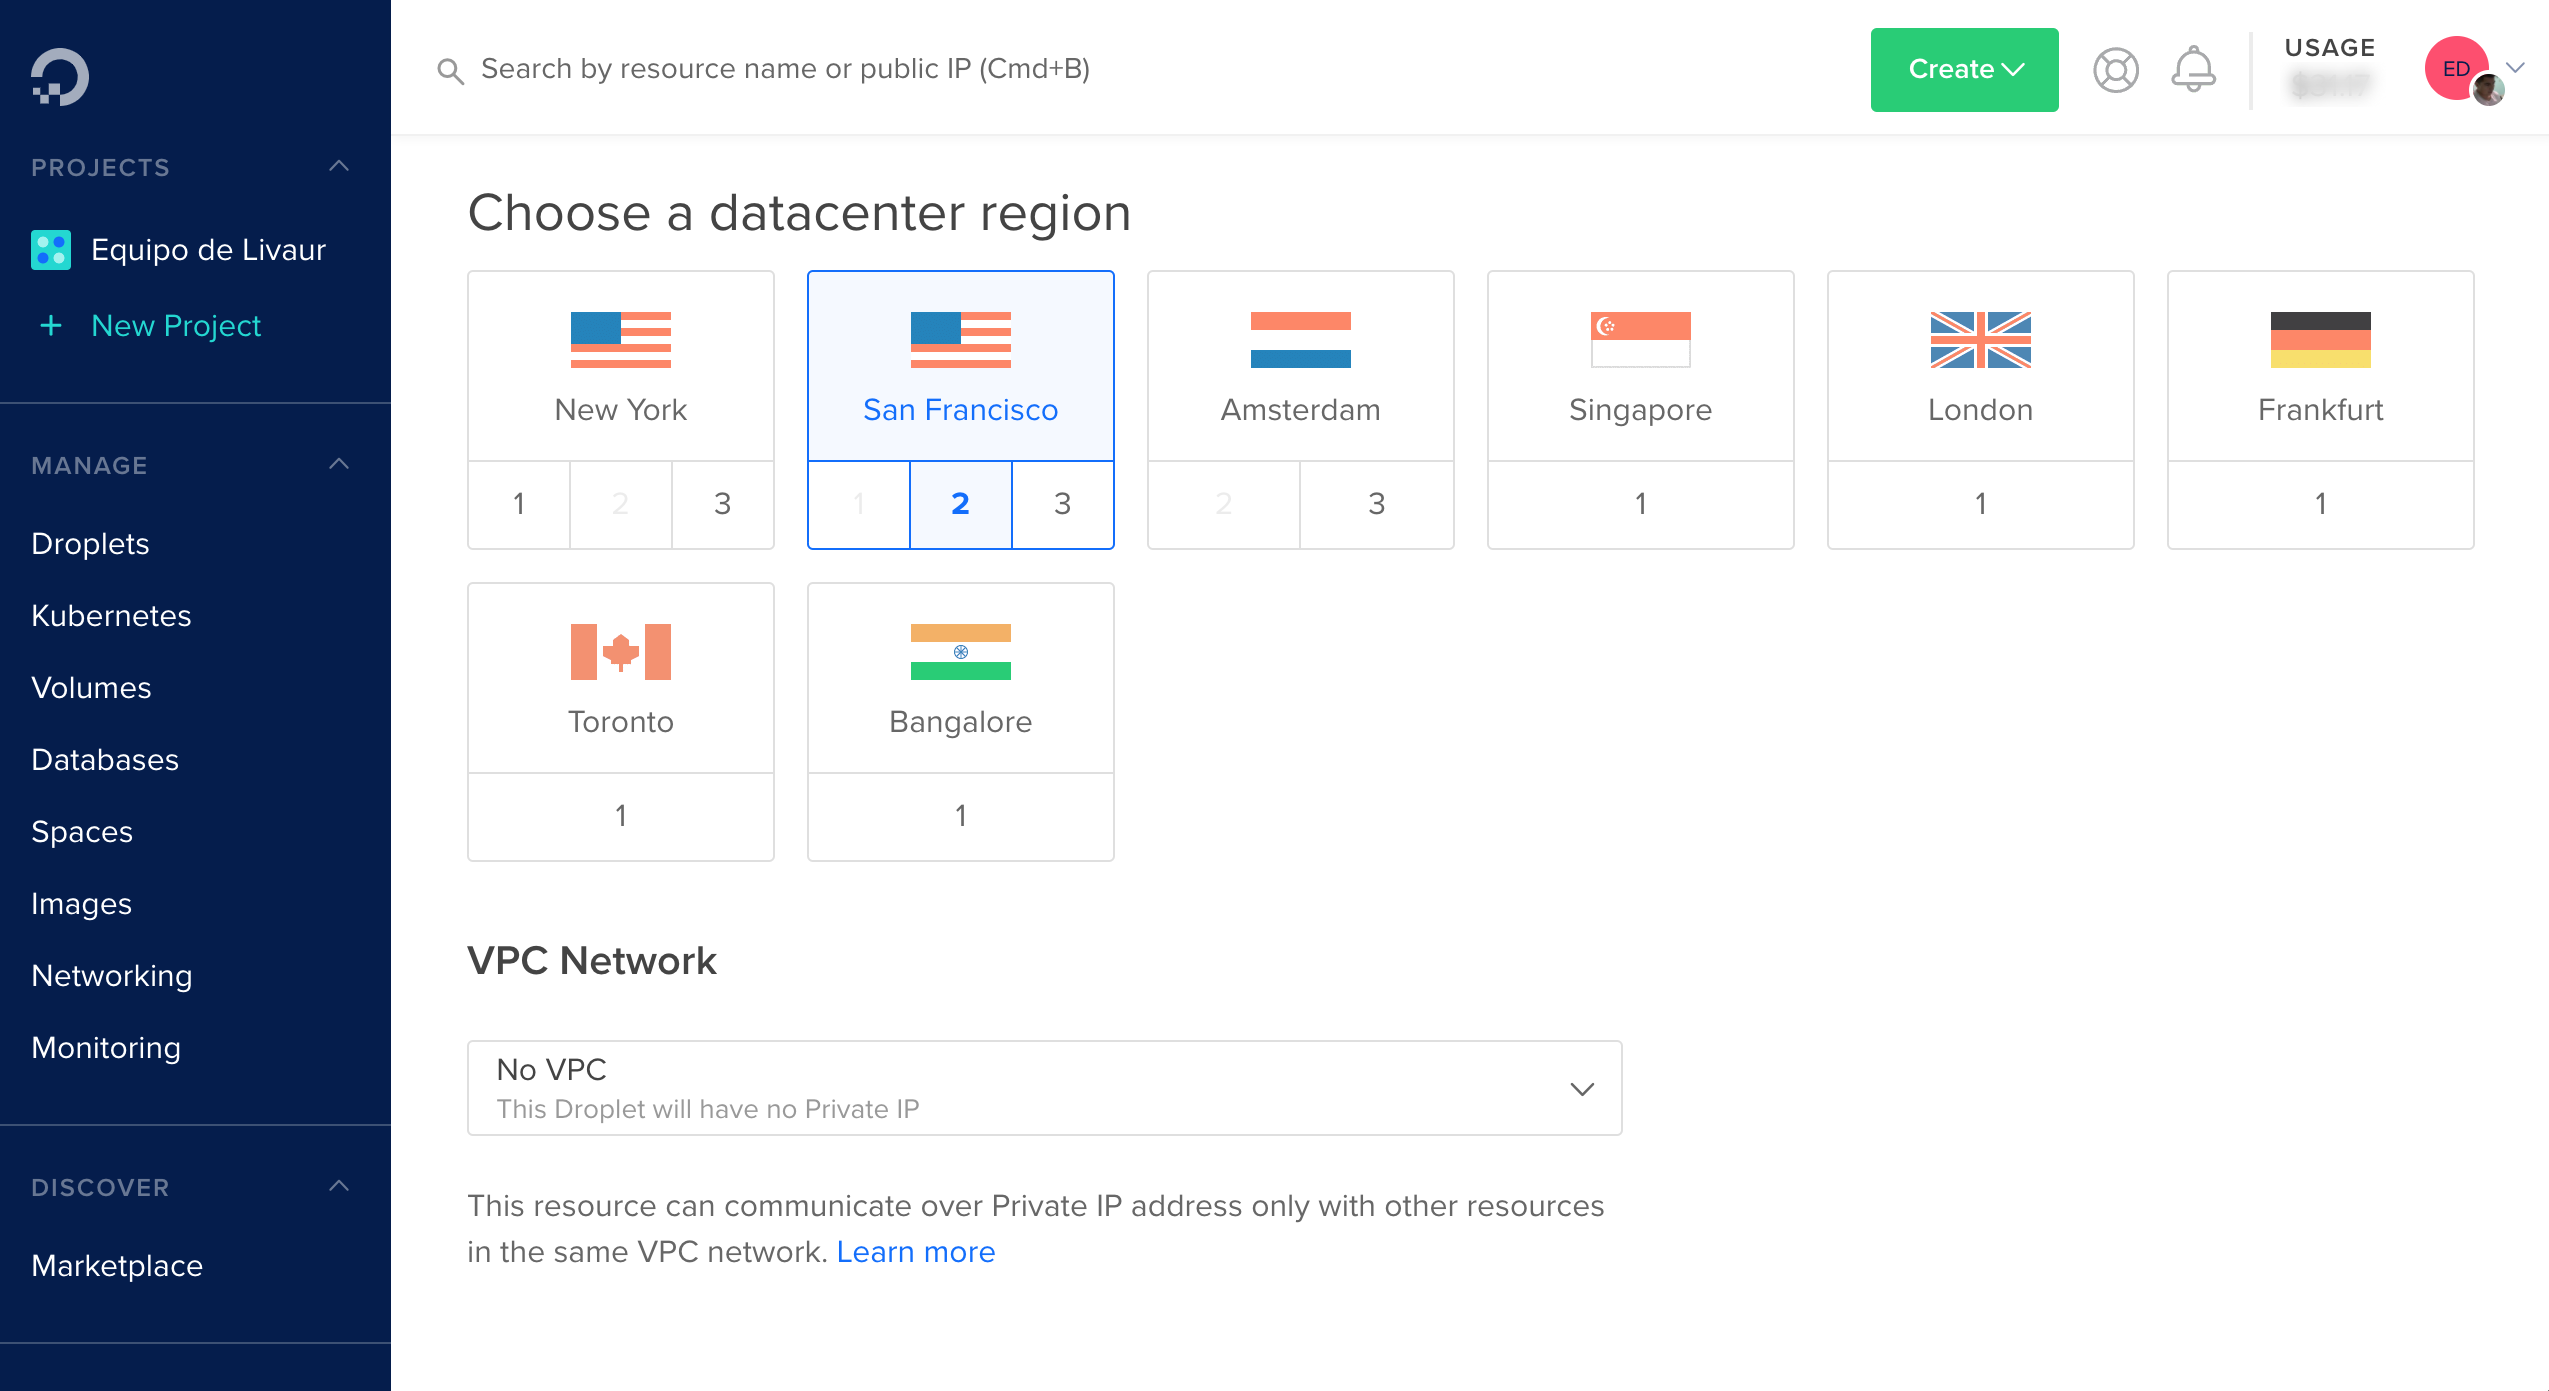2549x1391 pixels.
Task: Select the Singapore flag region
Action: 1640,366
